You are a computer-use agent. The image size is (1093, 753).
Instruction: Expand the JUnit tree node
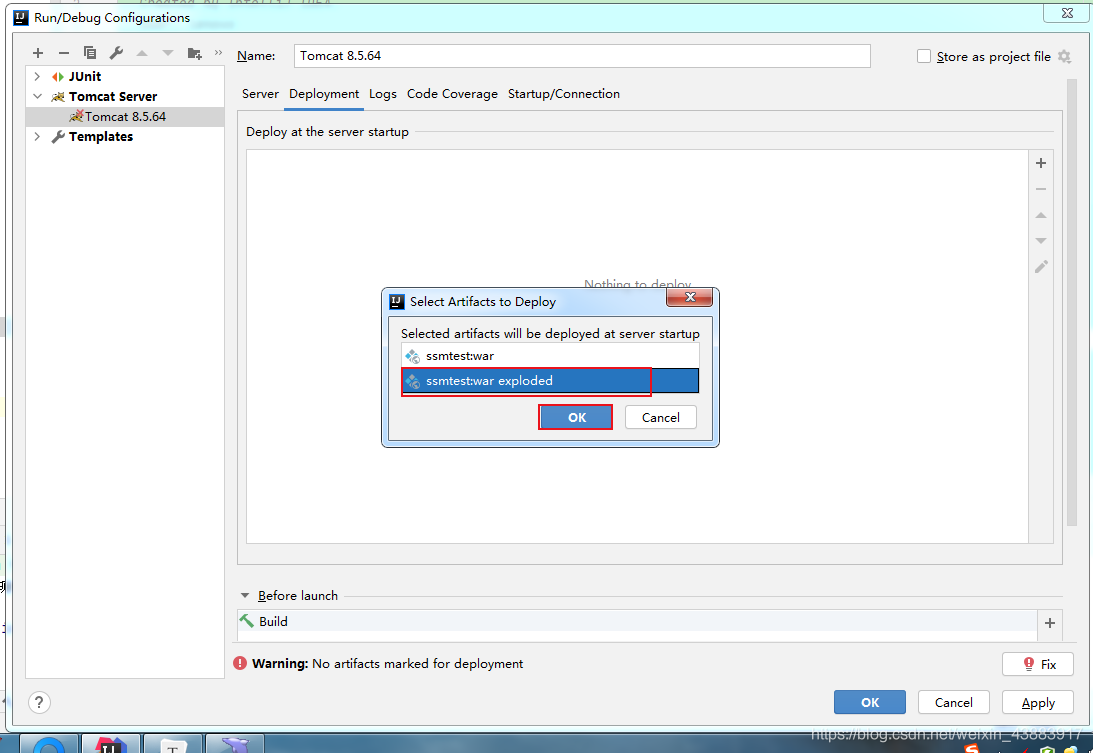(38, 77)
